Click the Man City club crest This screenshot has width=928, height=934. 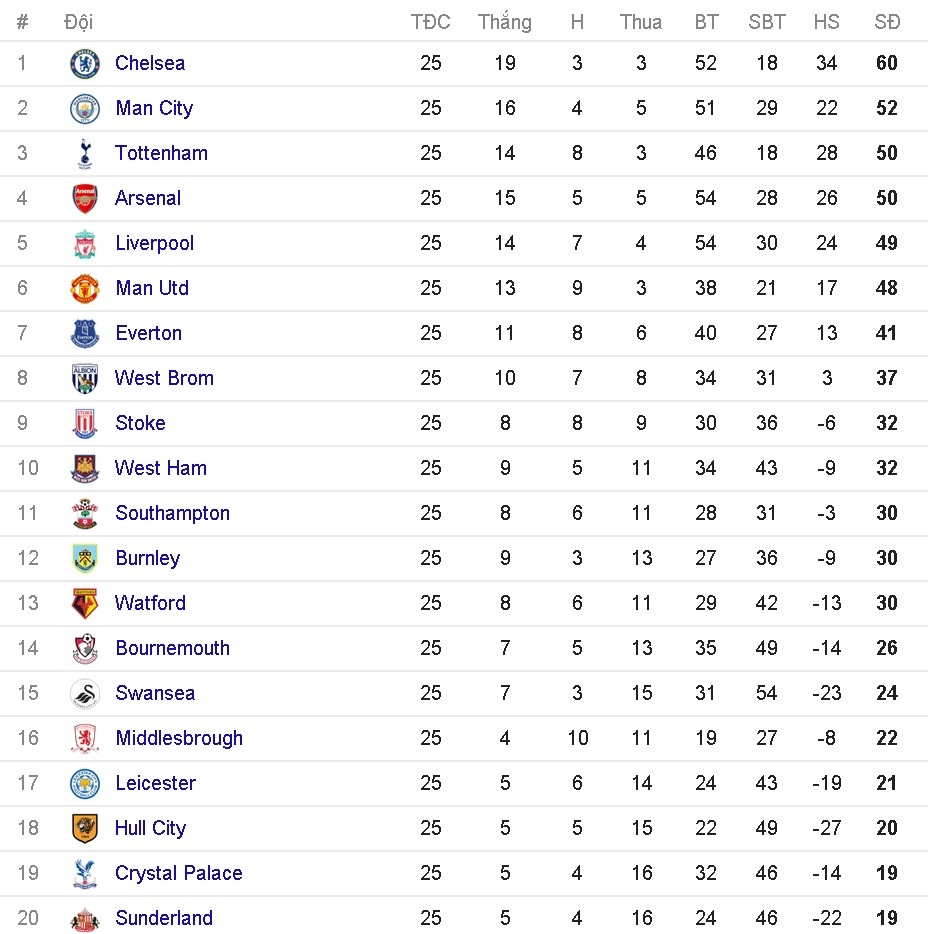click(85, 109)
